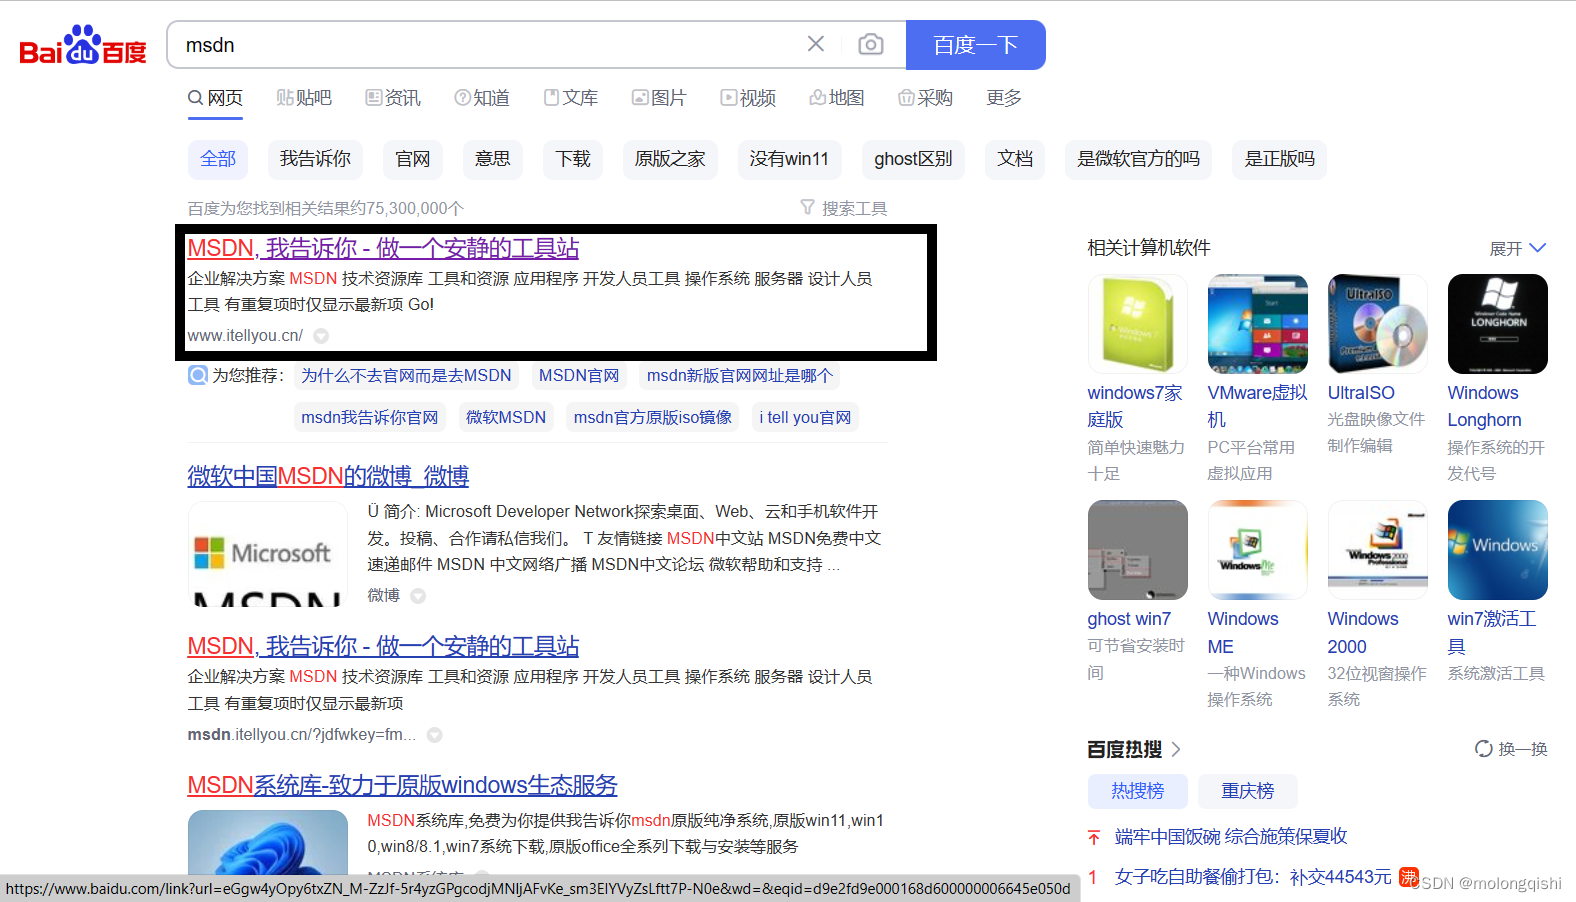1576x902 pixels.
Task: Click suggestion 为什么不去官网而是去MSDN
Action: pos(406,376)
